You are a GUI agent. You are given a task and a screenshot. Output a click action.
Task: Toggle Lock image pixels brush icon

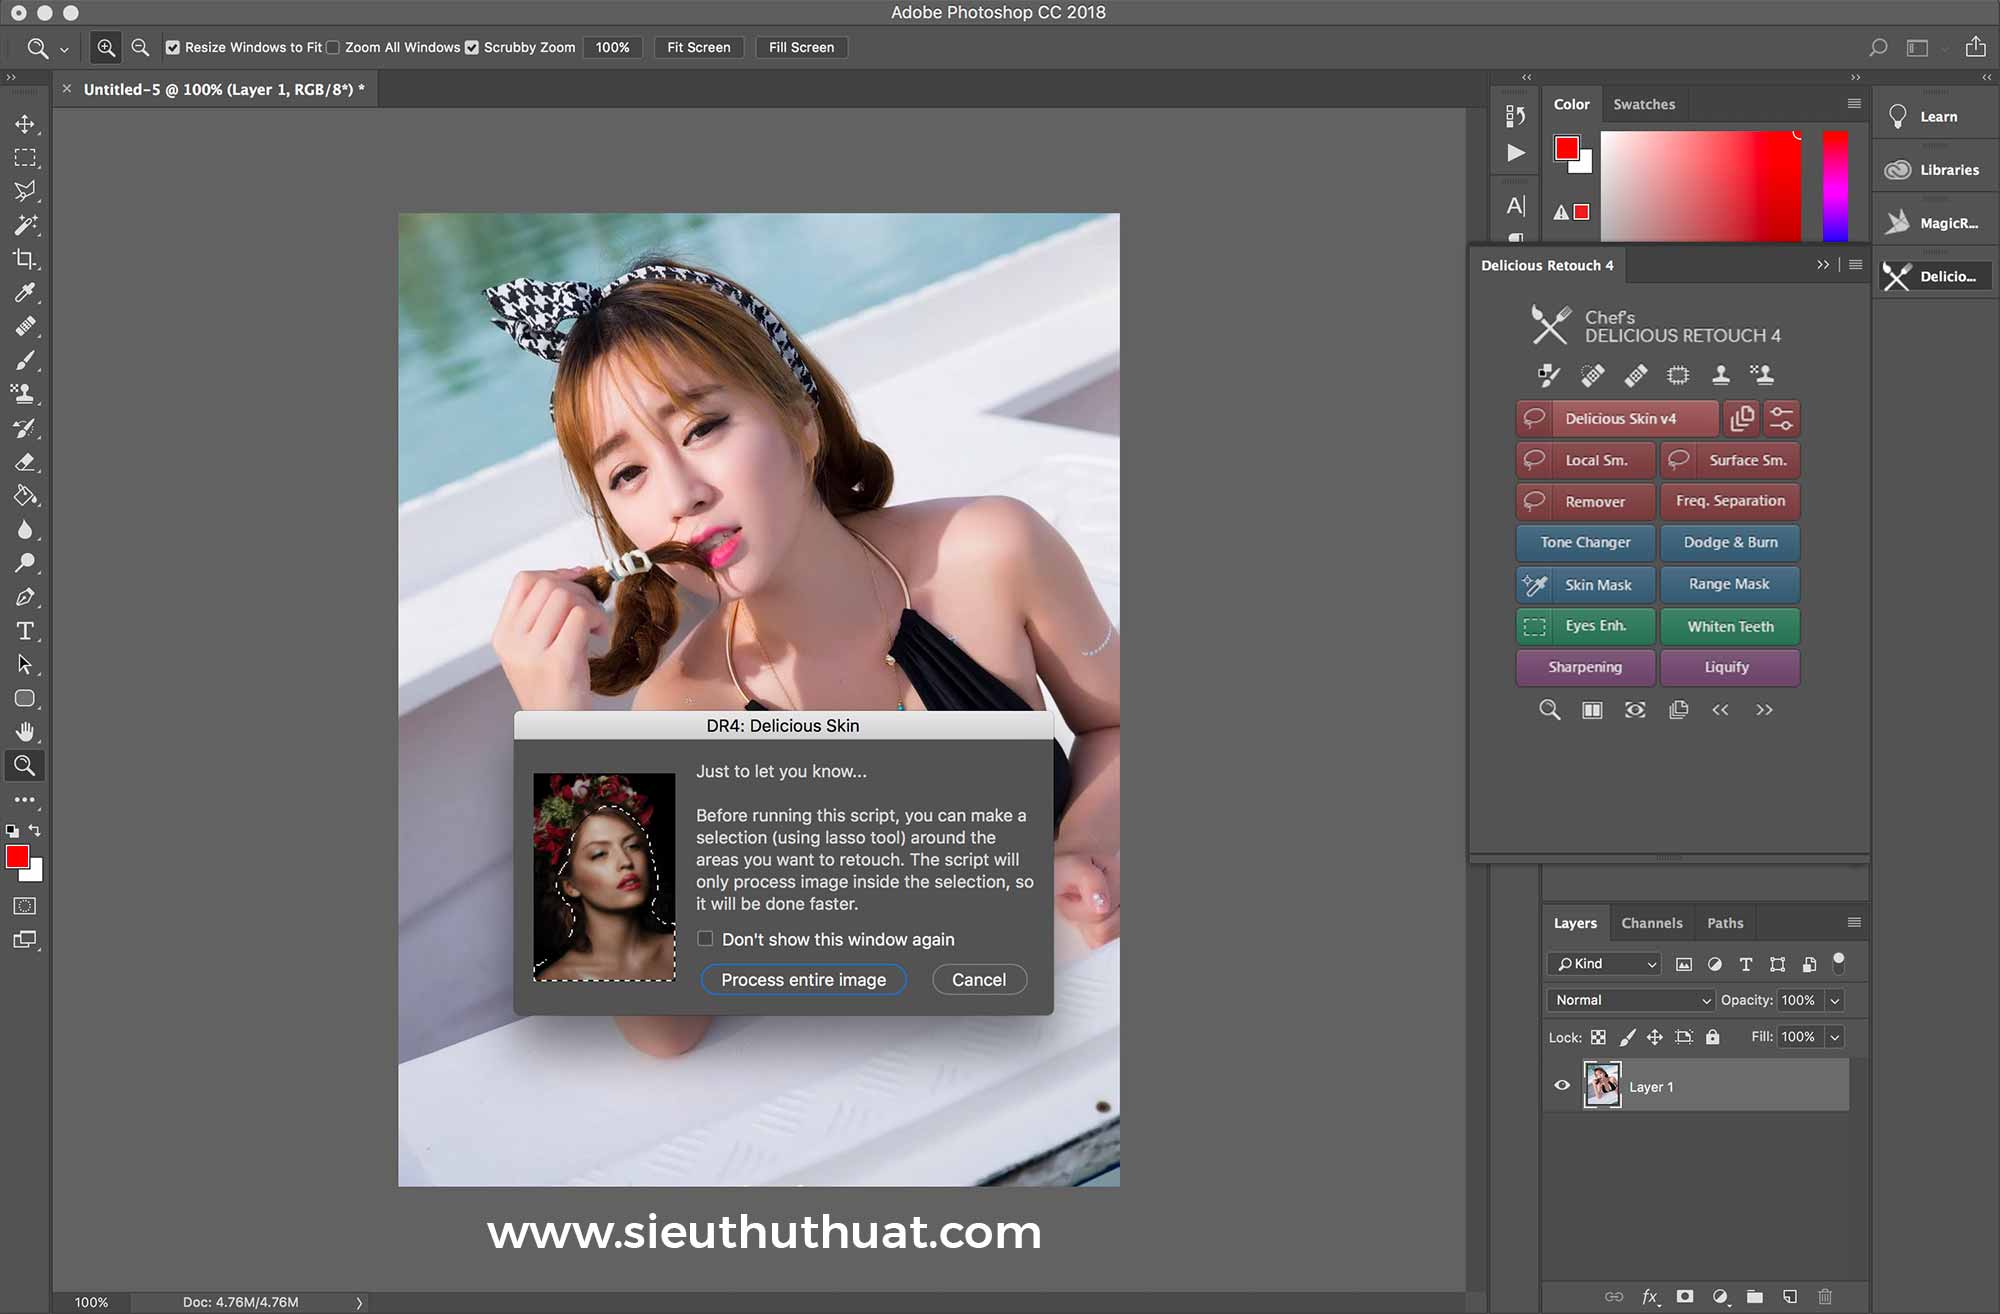[x=1628, y=1037]
